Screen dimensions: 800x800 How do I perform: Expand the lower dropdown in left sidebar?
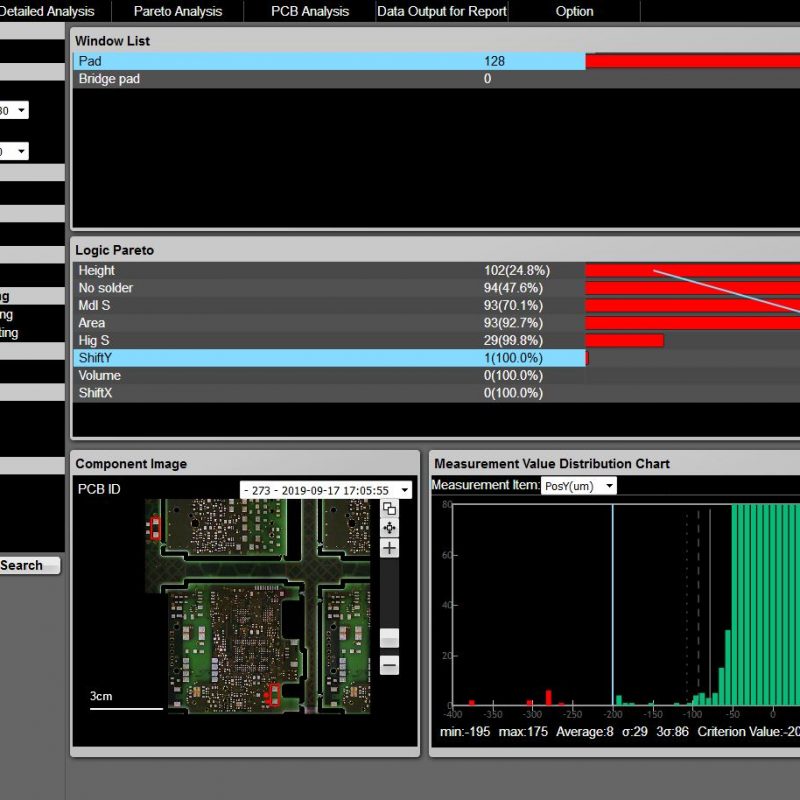coord(21,151)
